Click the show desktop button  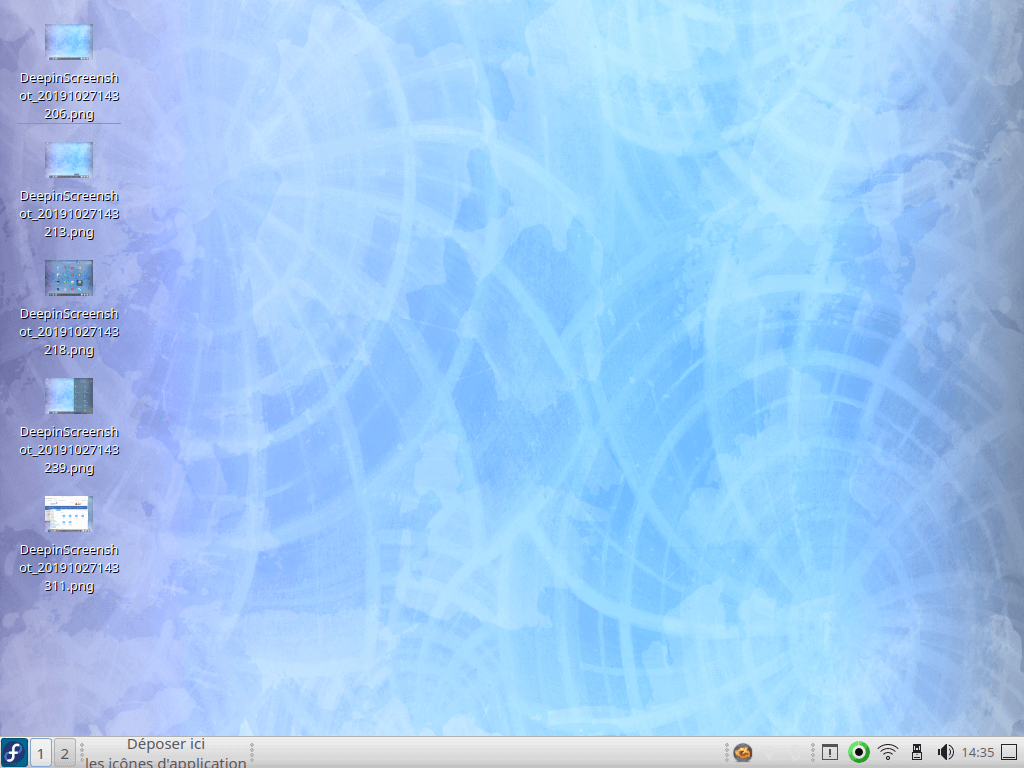point(1009,752)
